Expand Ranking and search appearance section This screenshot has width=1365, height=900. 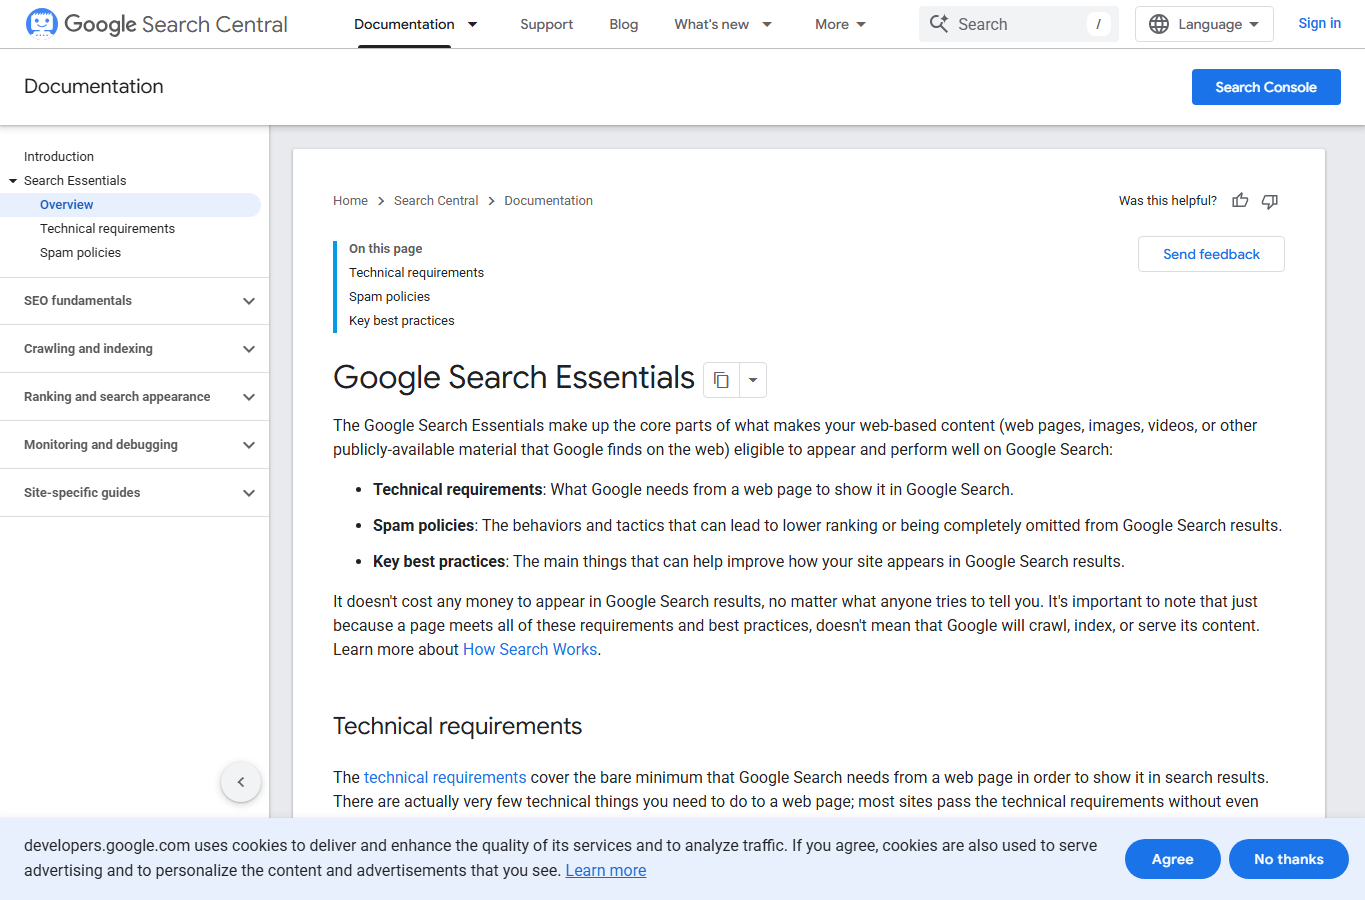click(134, 397)
